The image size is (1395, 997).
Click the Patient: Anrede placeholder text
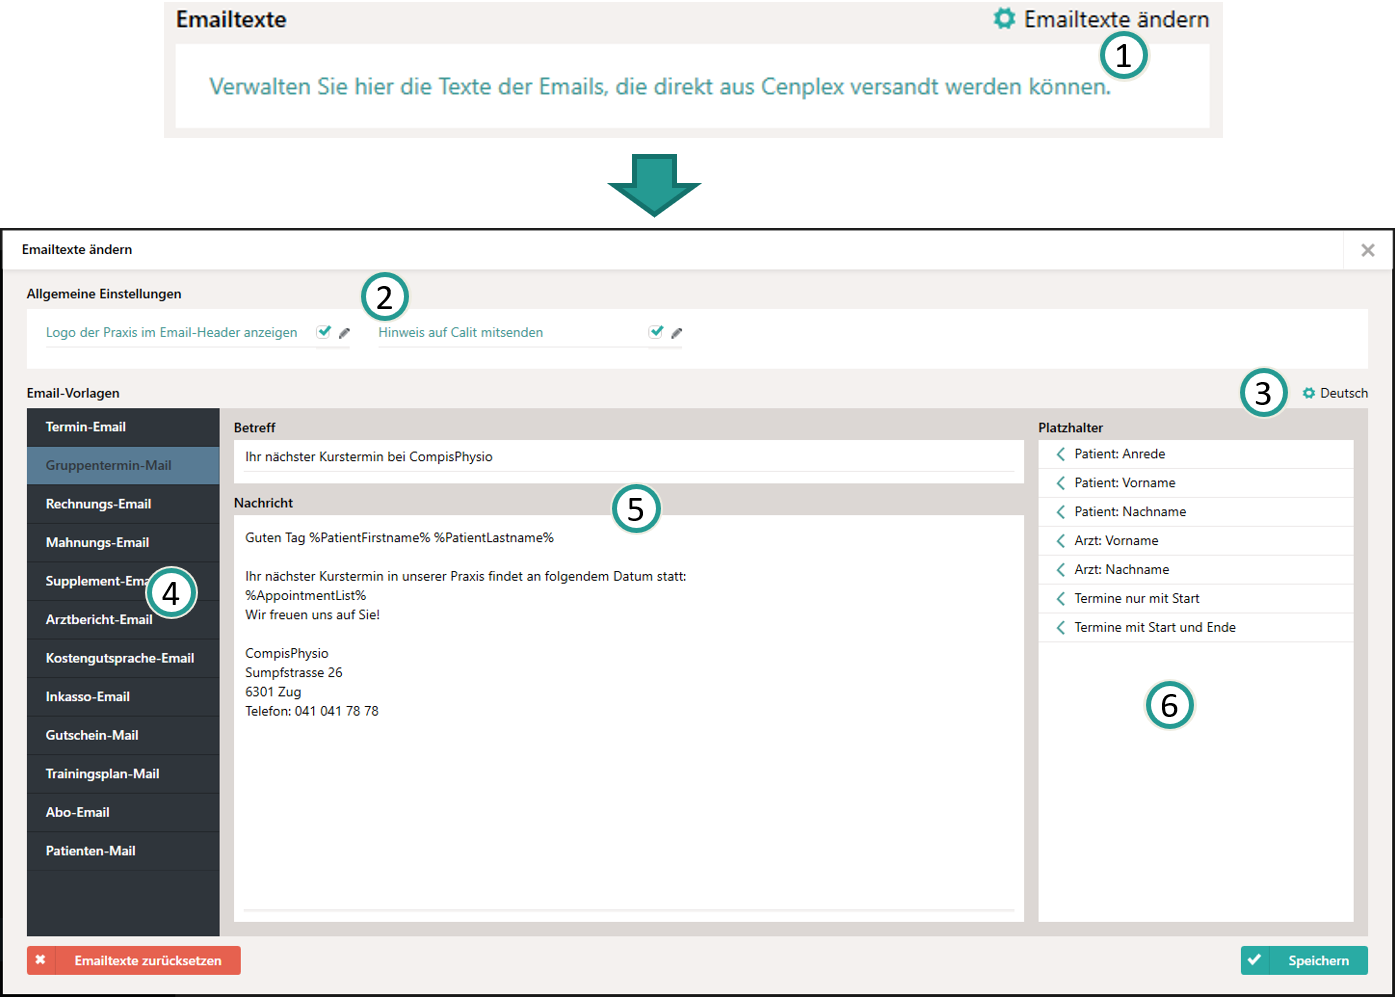pyautogui.click(x=1120, y=454)
